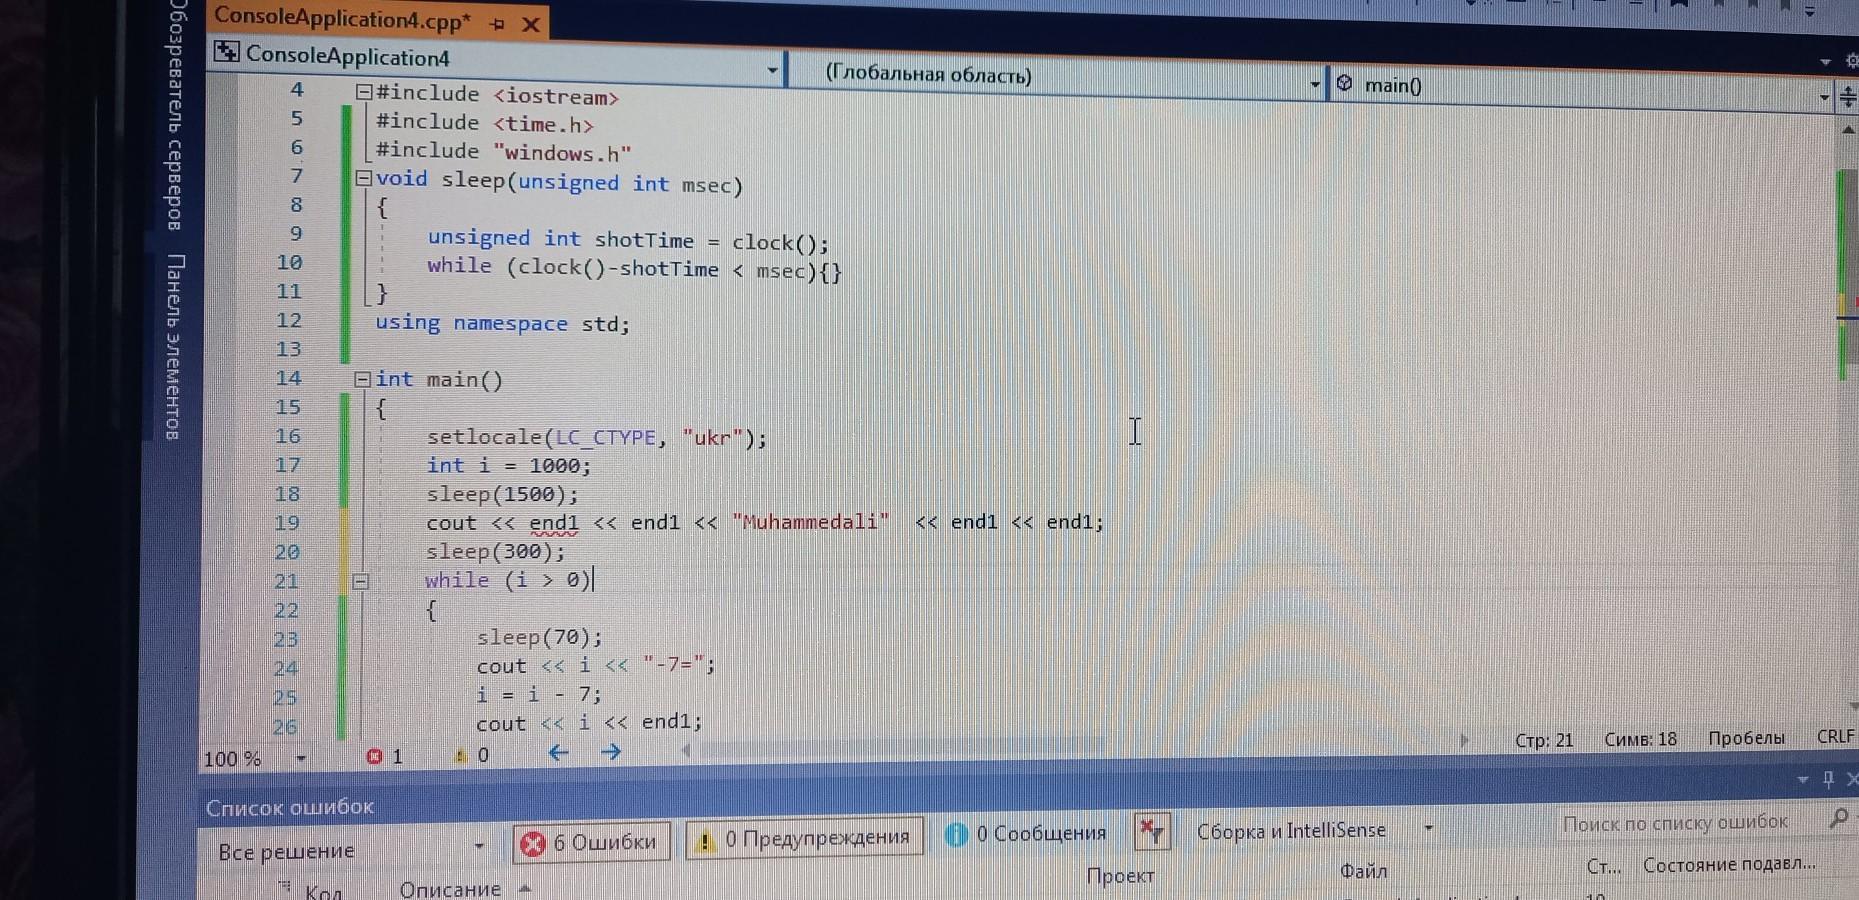Sort by the Проект column header
This screenshot has height=900, width=1859.
click(x=1120, y=876)
